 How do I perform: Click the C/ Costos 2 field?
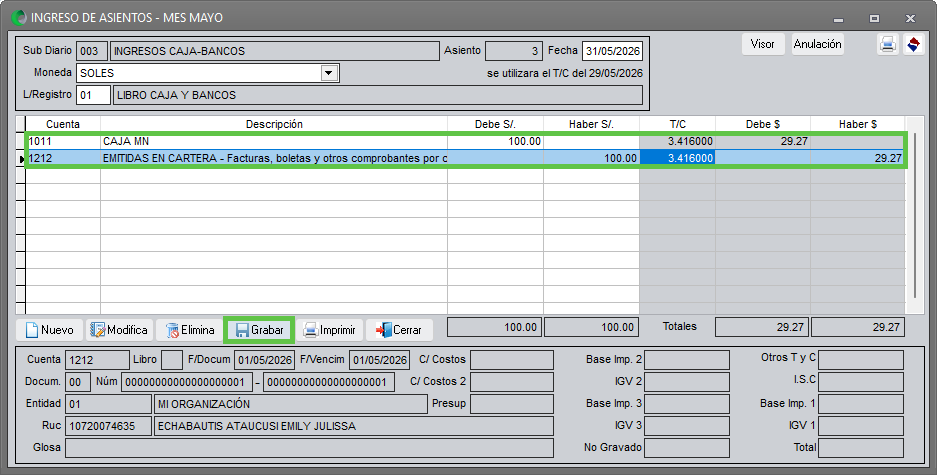[512, 382]
